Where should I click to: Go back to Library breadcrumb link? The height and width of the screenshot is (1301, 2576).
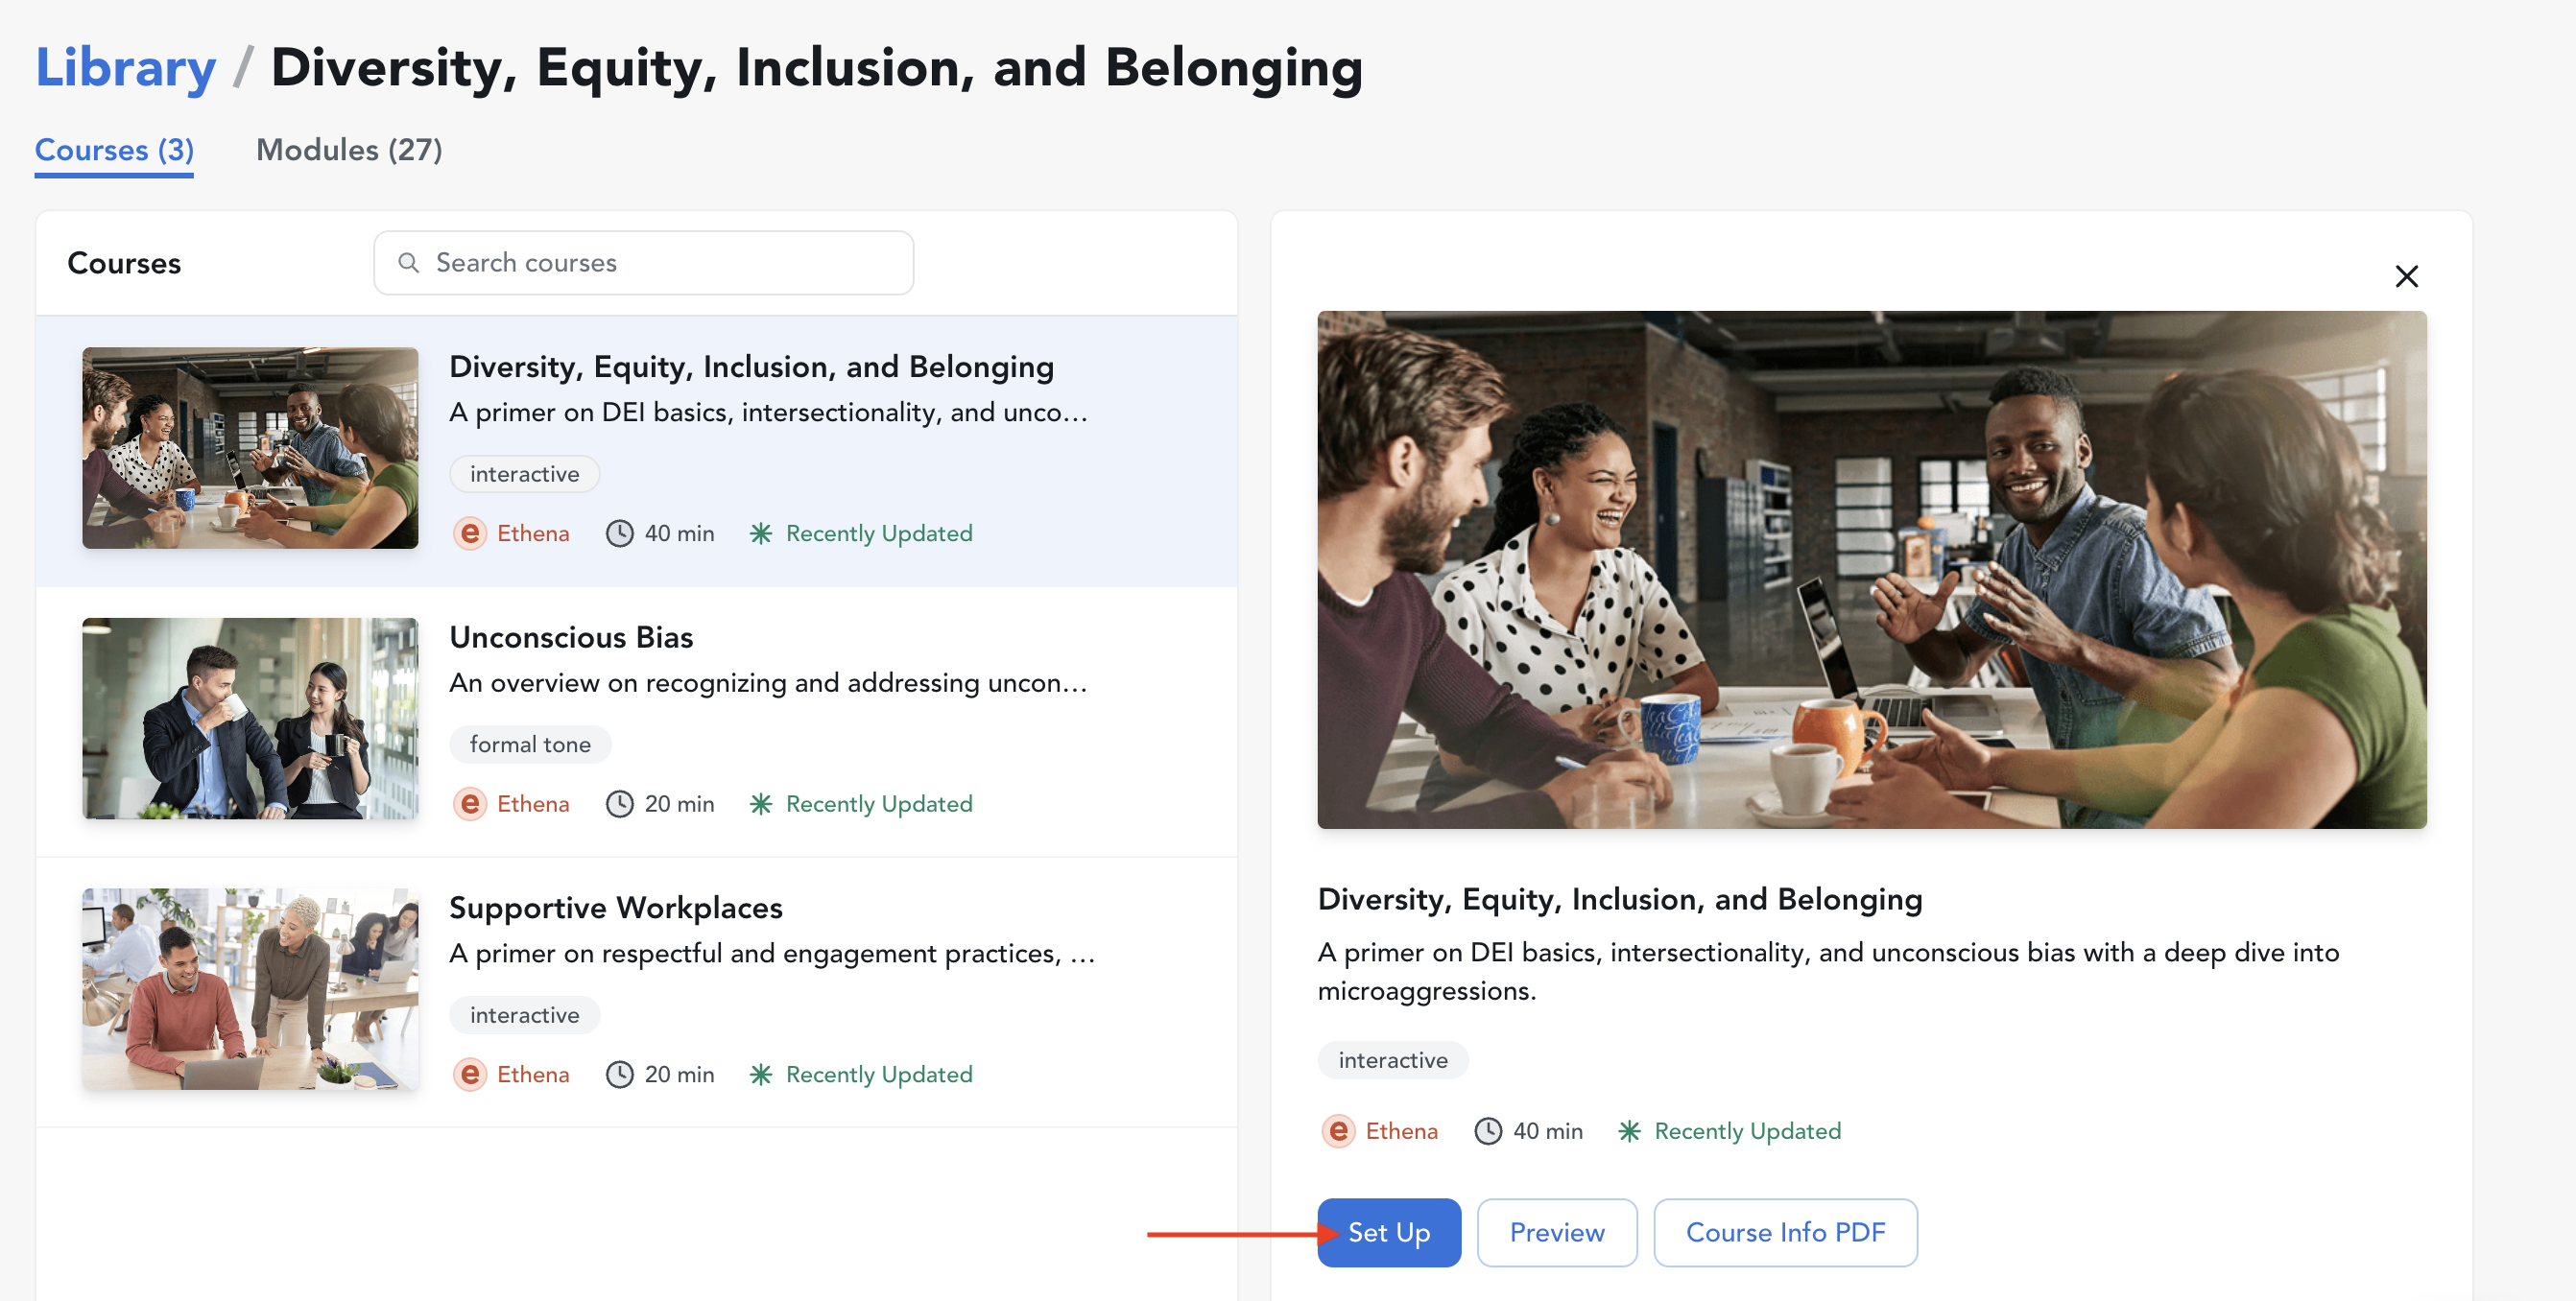click(x=125, y=68)
